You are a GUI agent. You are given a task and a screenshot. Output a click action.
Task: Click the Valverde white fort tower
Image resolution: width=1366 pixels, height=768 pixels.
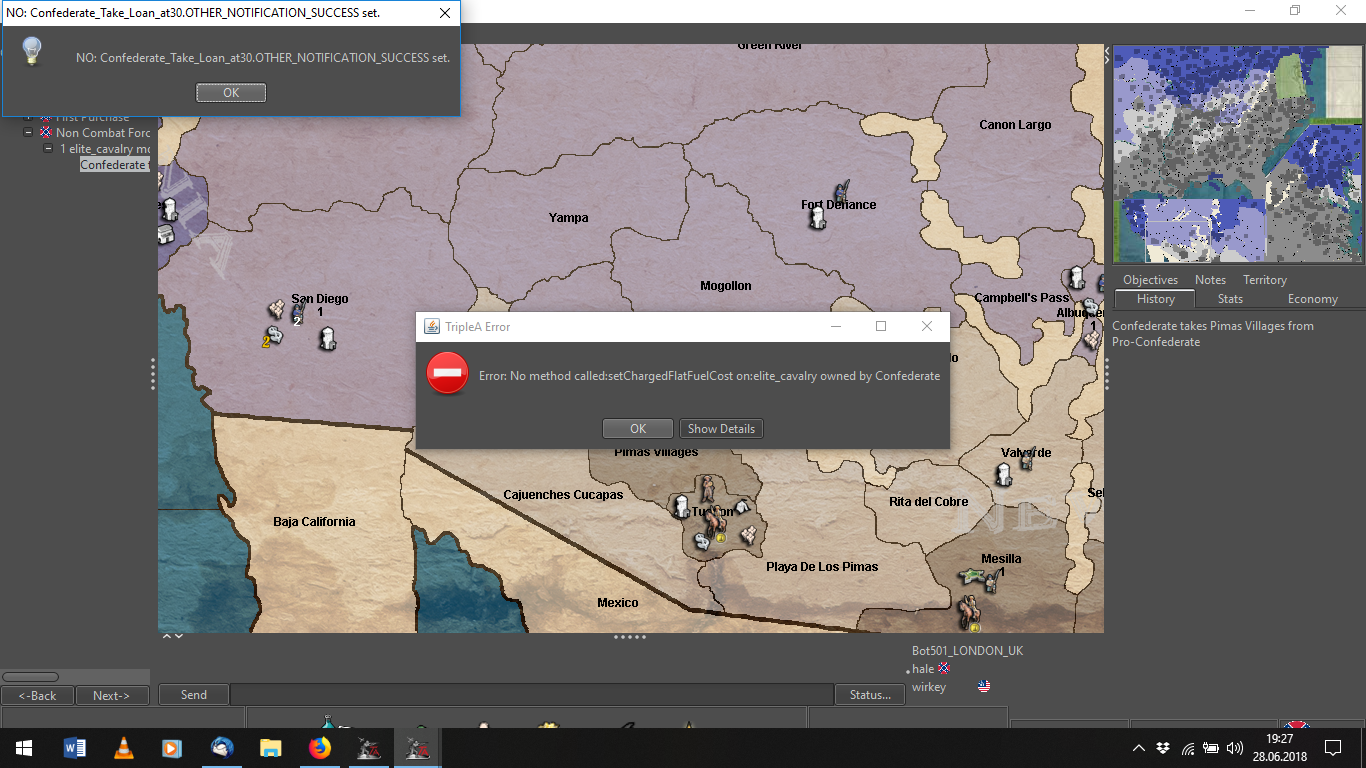[x=1004, y=475]
